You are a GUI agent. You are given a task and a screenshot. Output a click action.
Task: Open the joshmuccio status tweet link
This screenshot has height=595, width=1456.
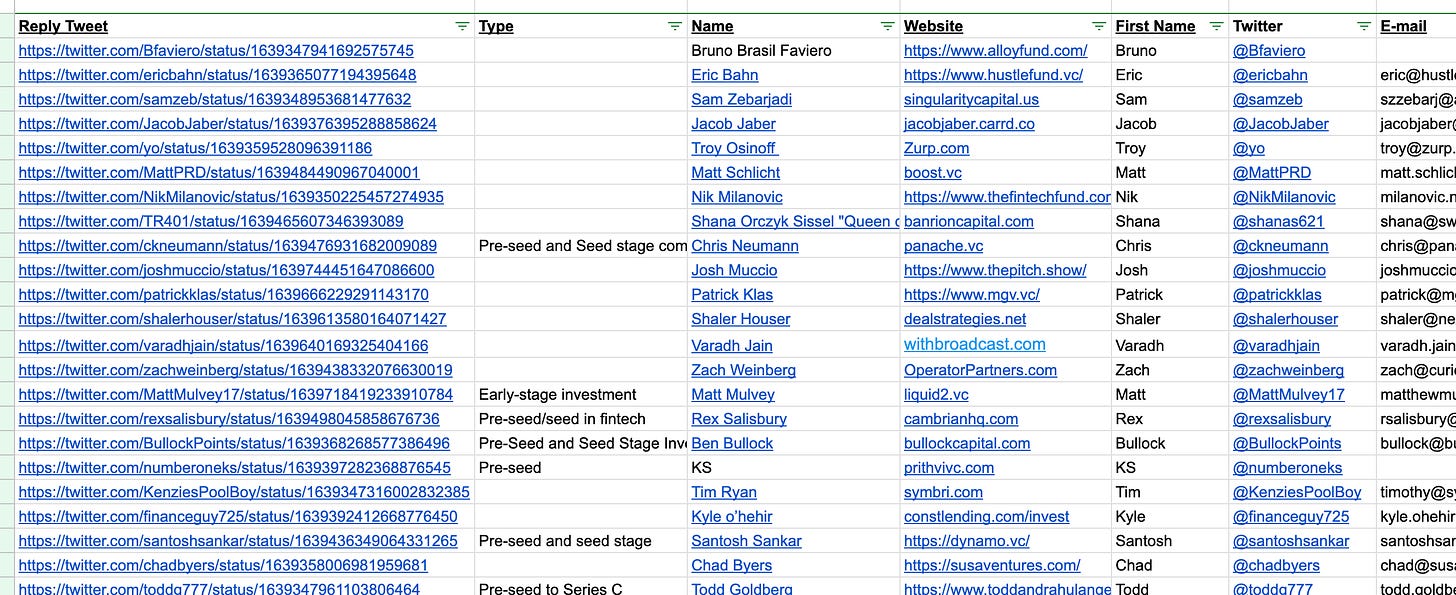pyautogui.click(x=227, y=270)
